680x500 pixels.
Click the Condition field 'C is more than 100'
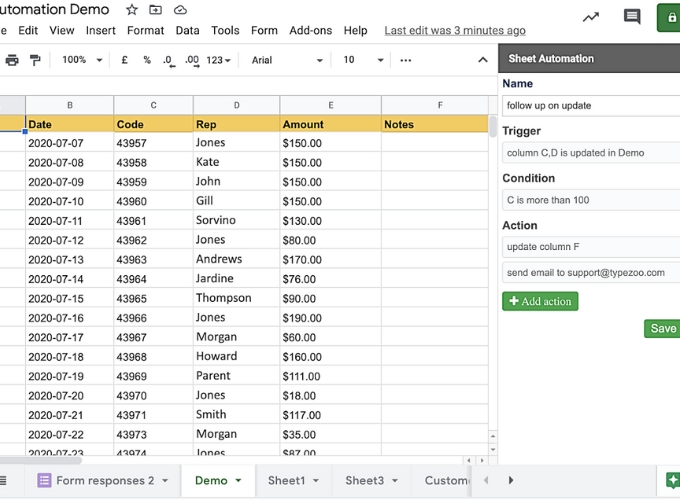tap(591, 200)
